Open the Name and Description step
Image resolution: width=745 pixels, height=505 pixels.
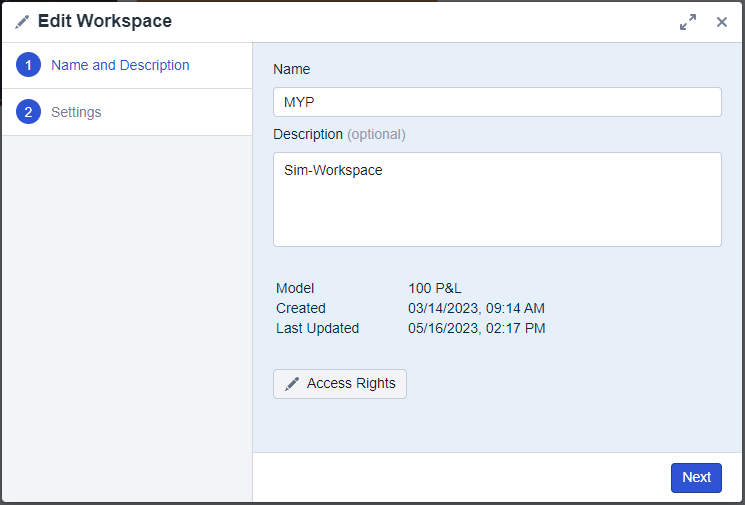click(x=120, y=66)
